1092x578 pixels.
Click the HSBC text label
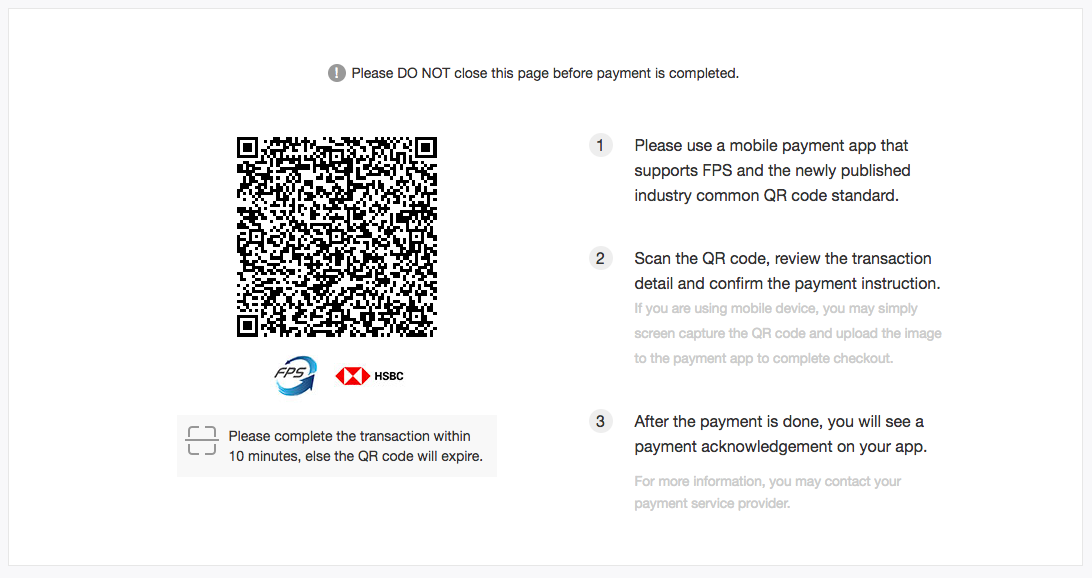389,376
